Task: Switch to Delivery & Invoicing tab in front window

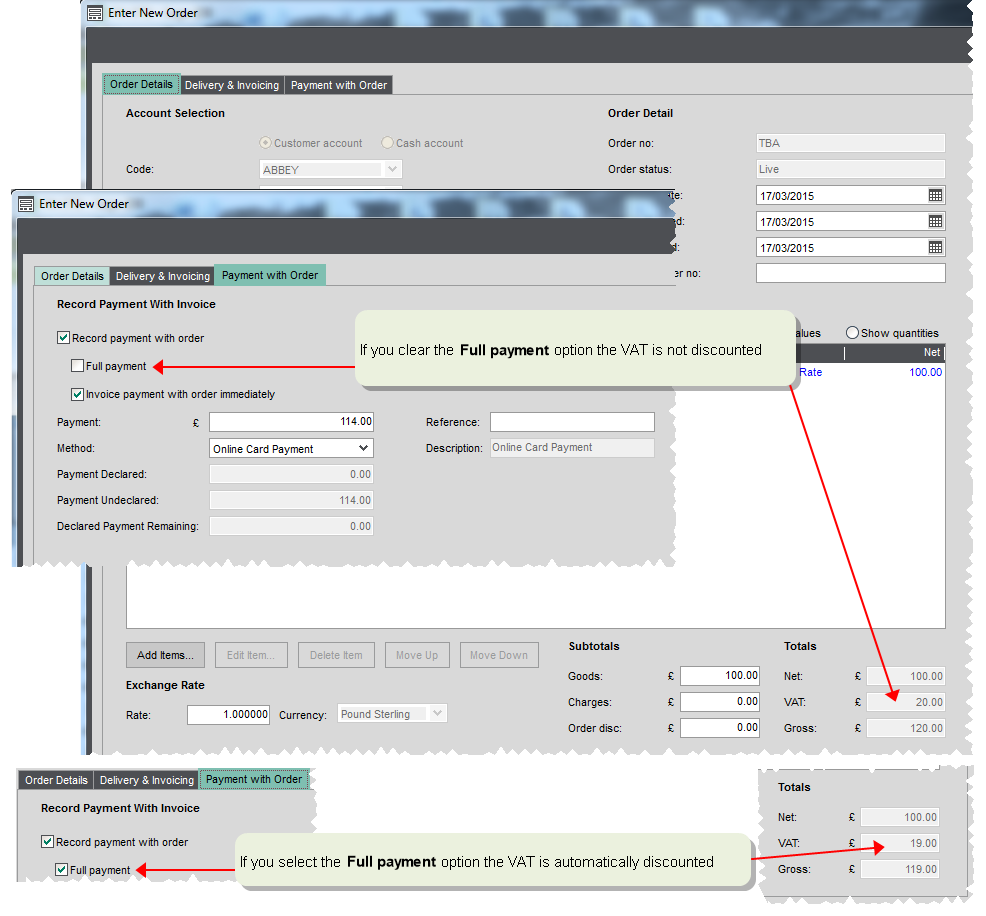Action: point(161,276)
